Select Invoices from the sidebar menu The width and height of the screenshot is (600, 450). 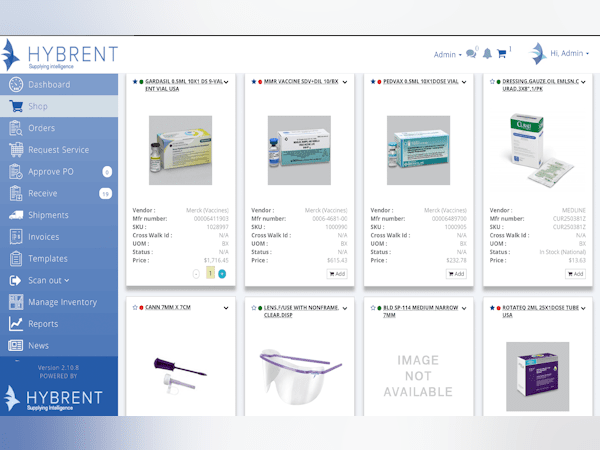(x=44, y=237)
